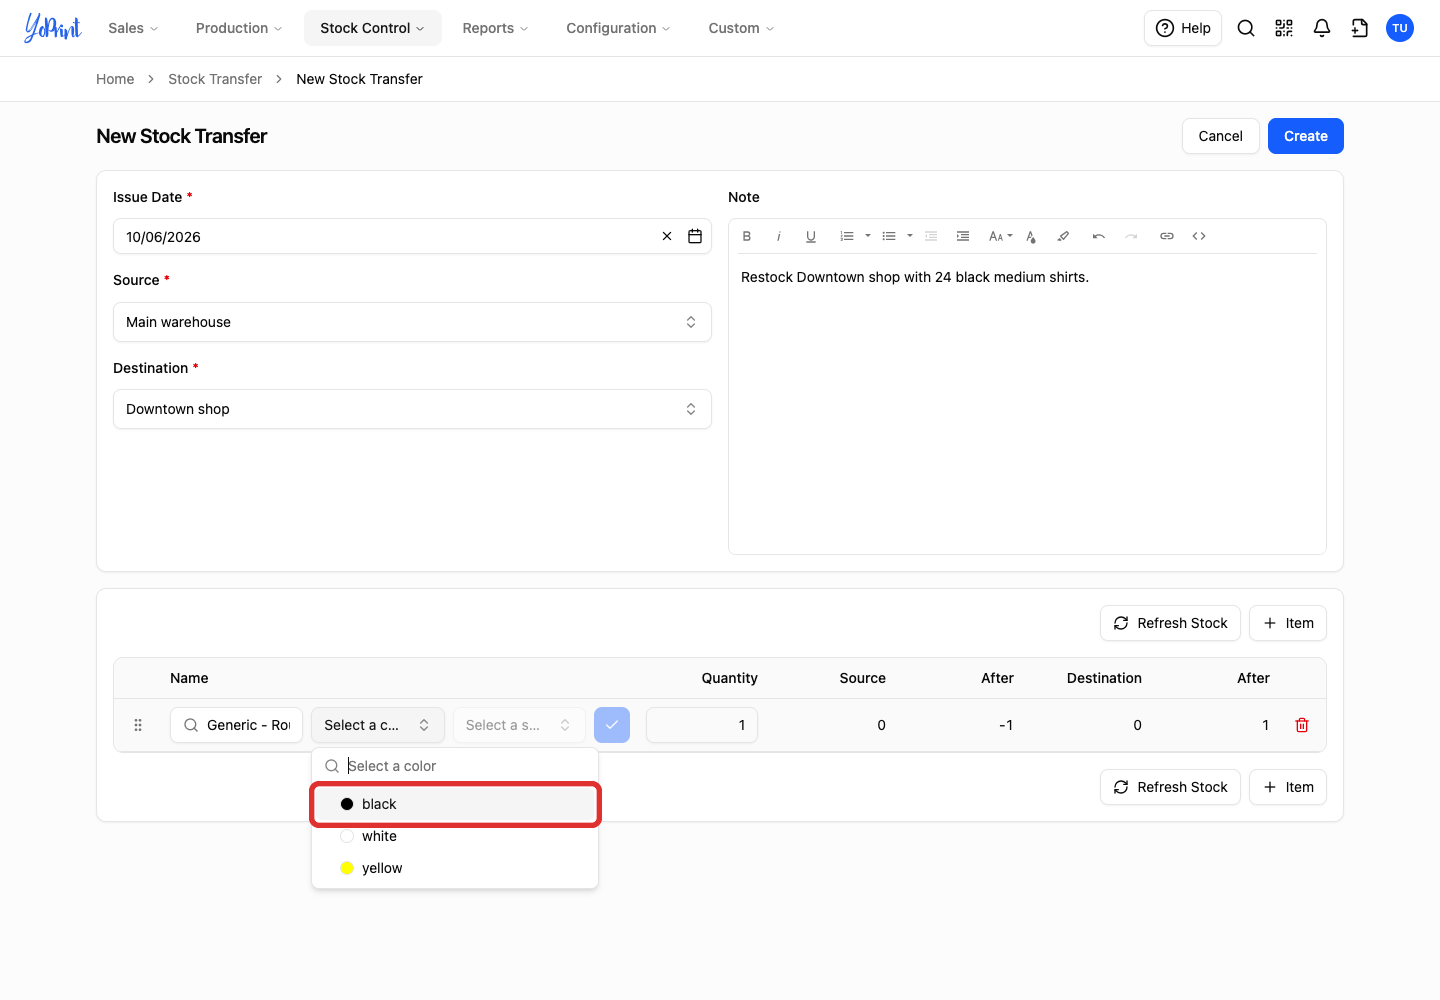Open the Destination location dropdown
Image resolution: width=1440 pixels, height=1000 pixels.
click(412, 409)
